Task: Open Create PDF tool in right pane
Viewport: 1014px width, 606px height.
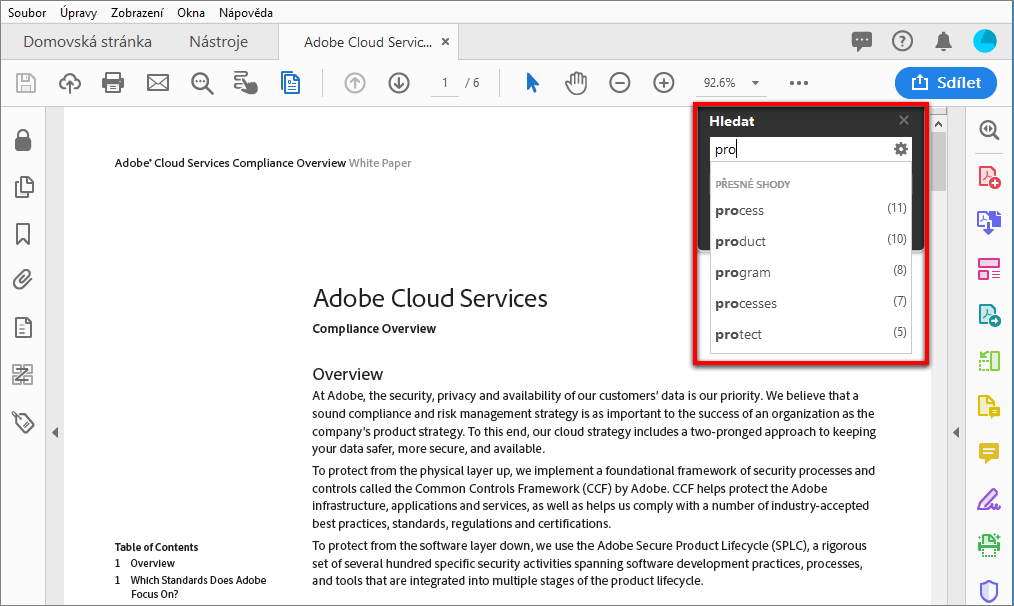Action: pos(989,177)
